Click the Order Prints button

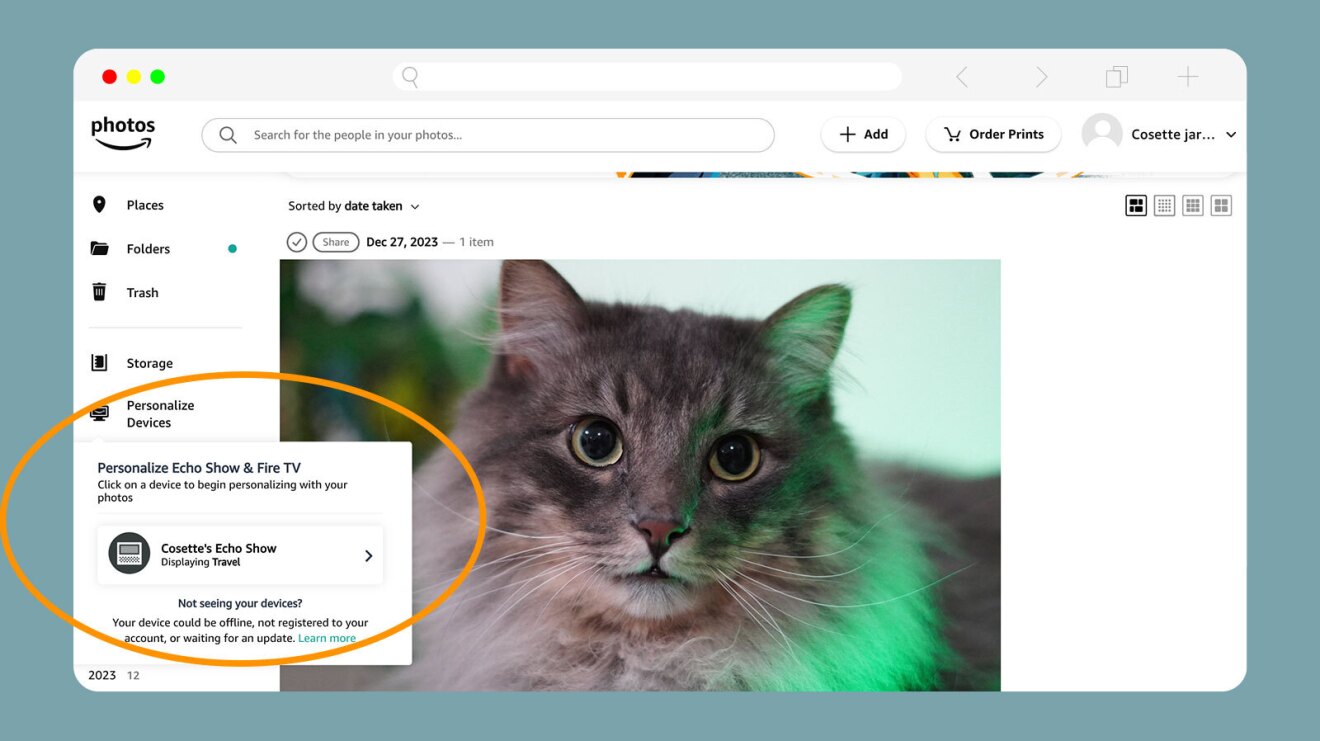(993, 134)
